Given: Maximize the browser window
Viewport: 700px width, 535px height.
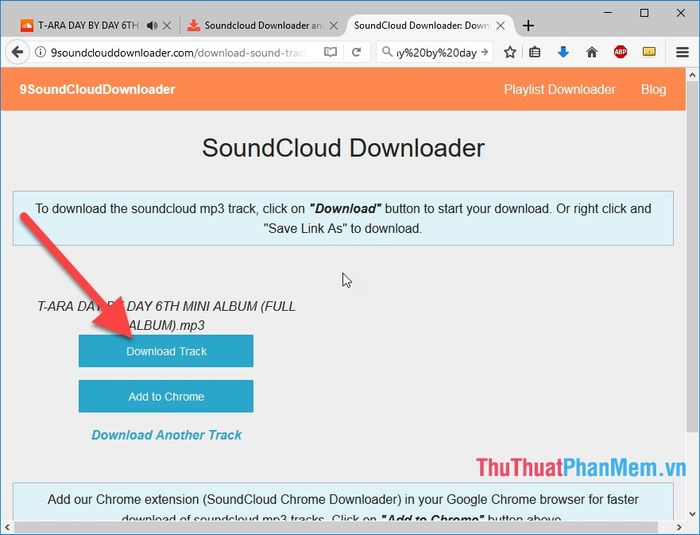Looking at the screenshot, I should (644, 13).
